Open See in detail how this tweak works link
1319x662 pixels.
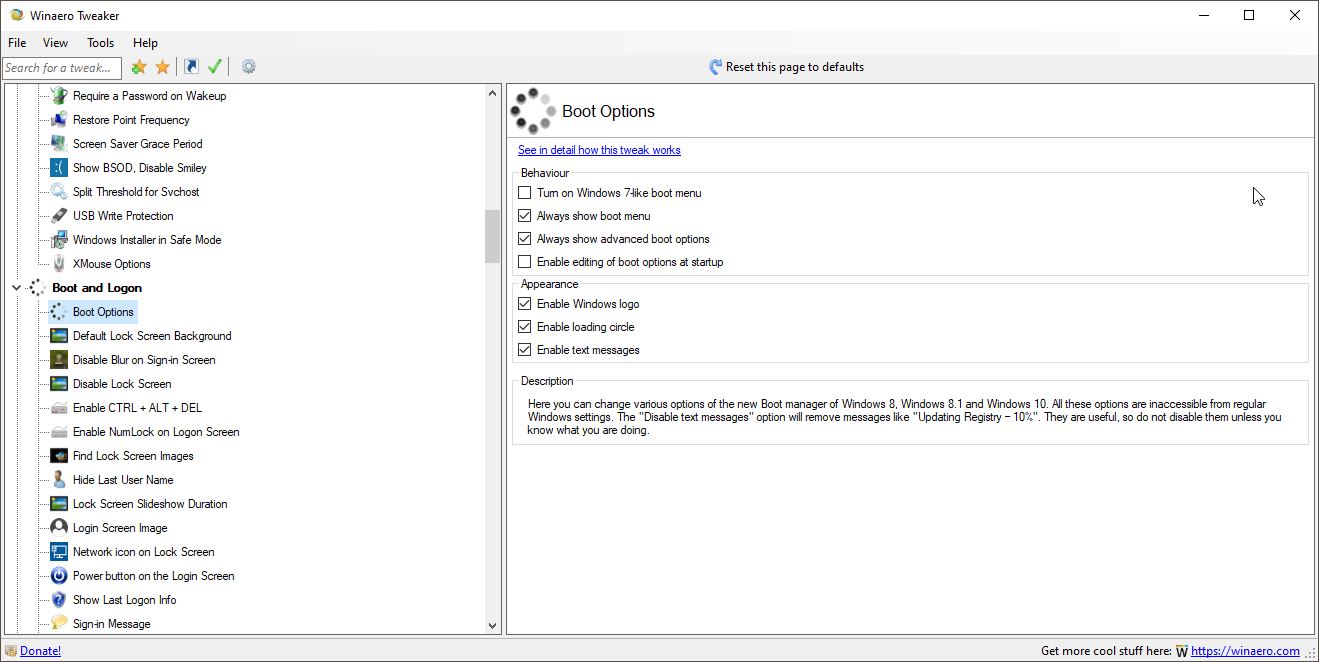[599, 150]
